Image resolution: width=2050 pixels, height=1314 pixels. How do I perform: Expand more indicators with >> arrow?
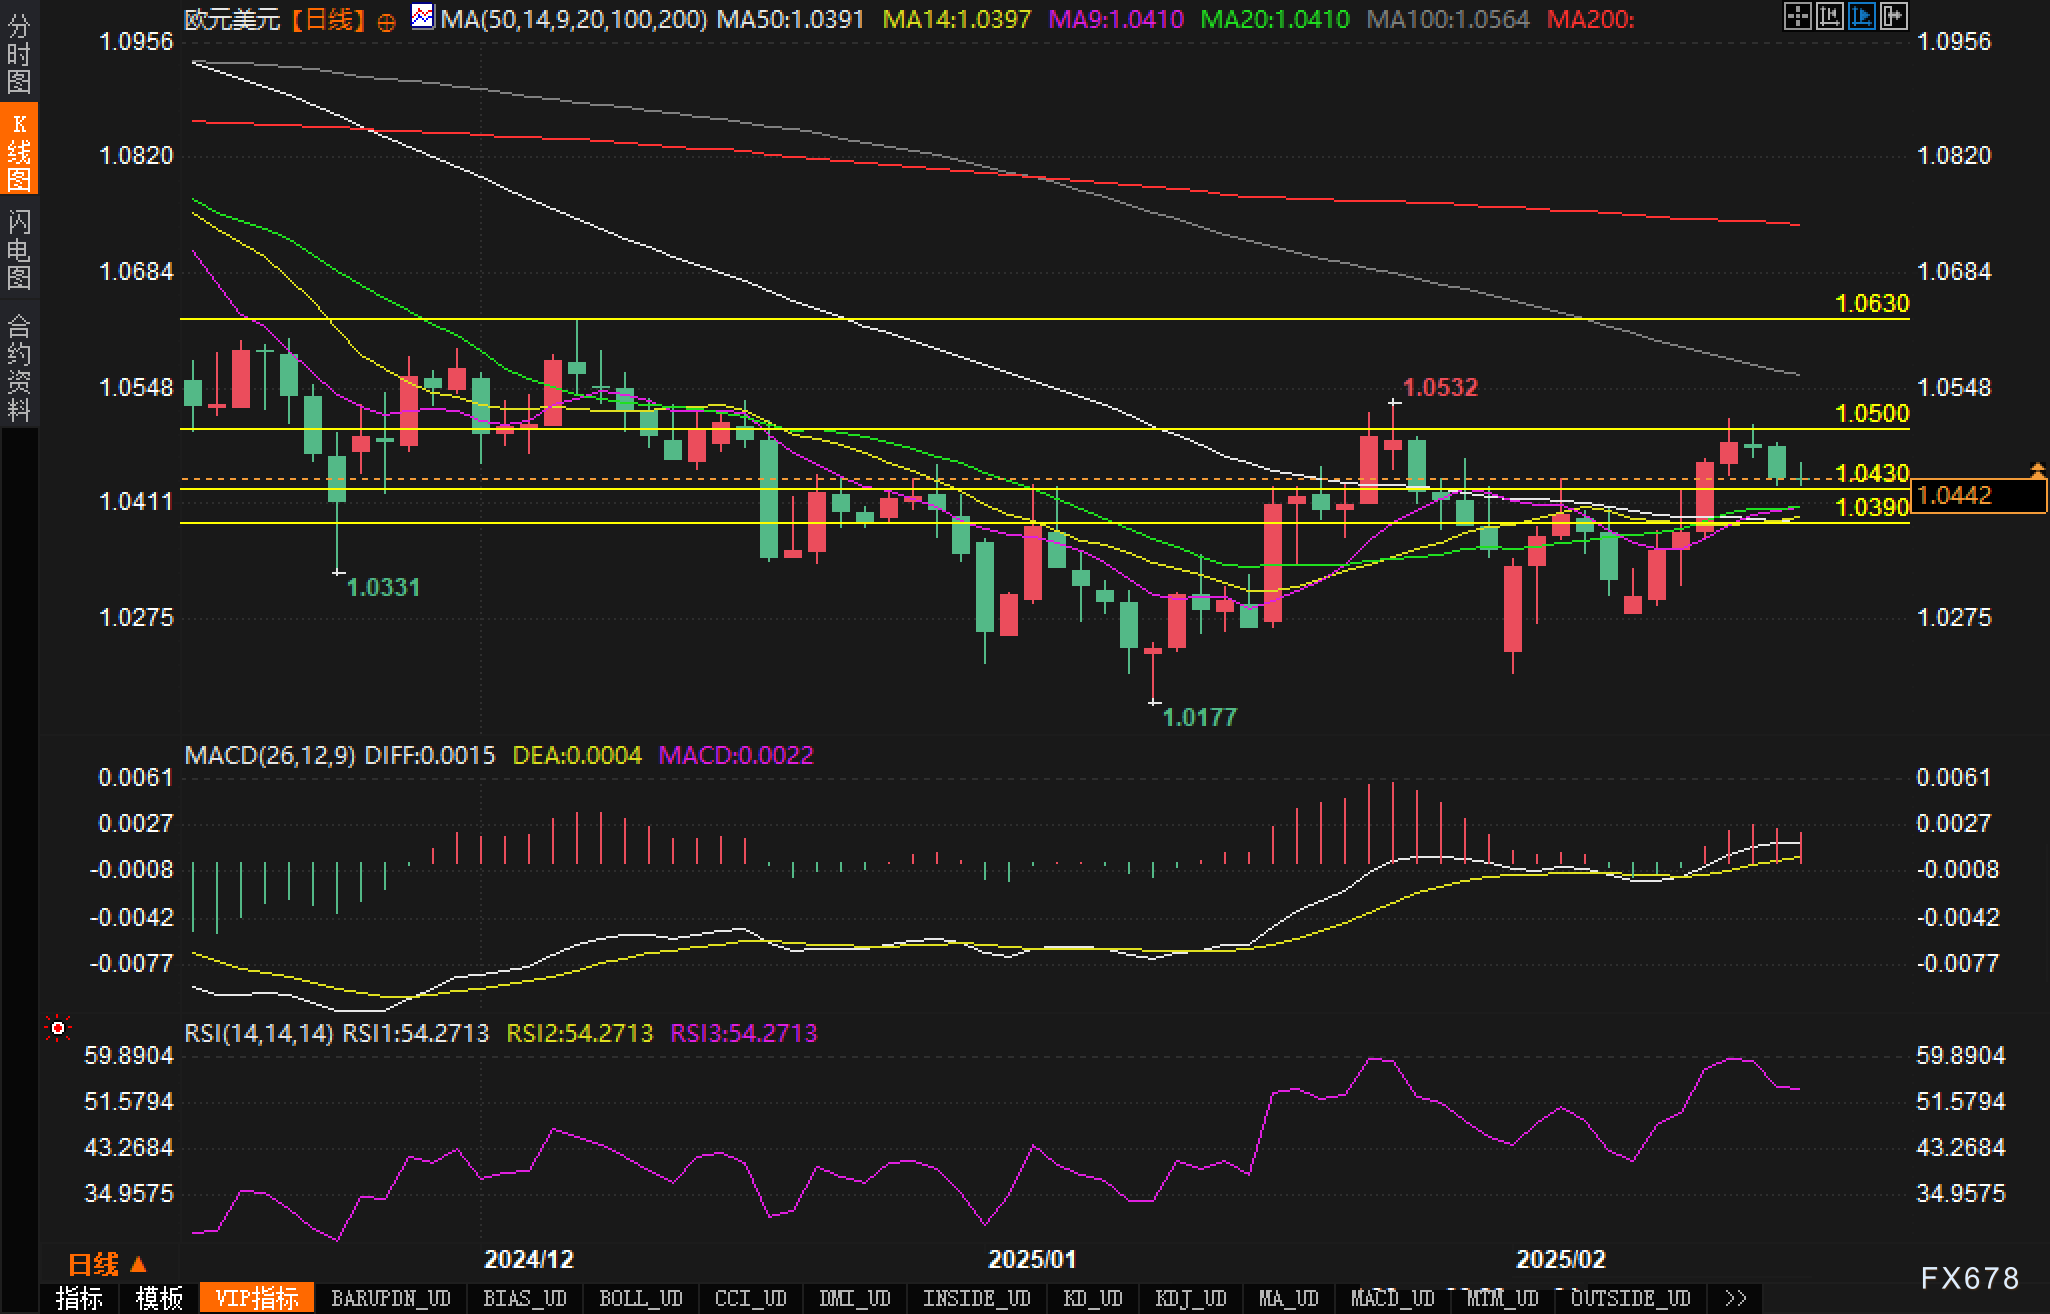point(1736,1298)
